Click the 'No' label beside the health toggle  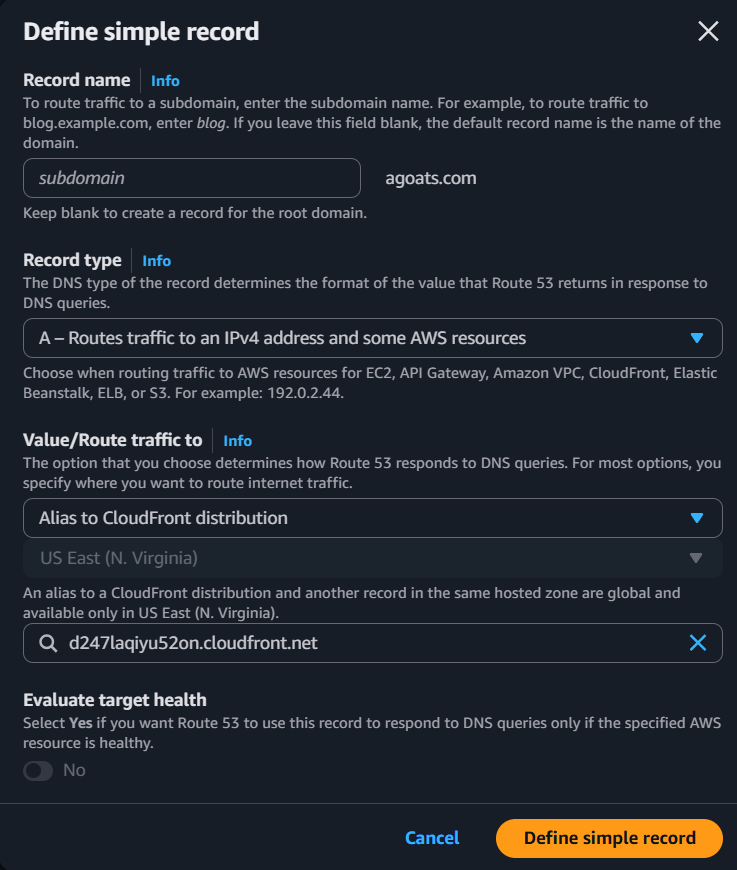click(x=74, y=770)
